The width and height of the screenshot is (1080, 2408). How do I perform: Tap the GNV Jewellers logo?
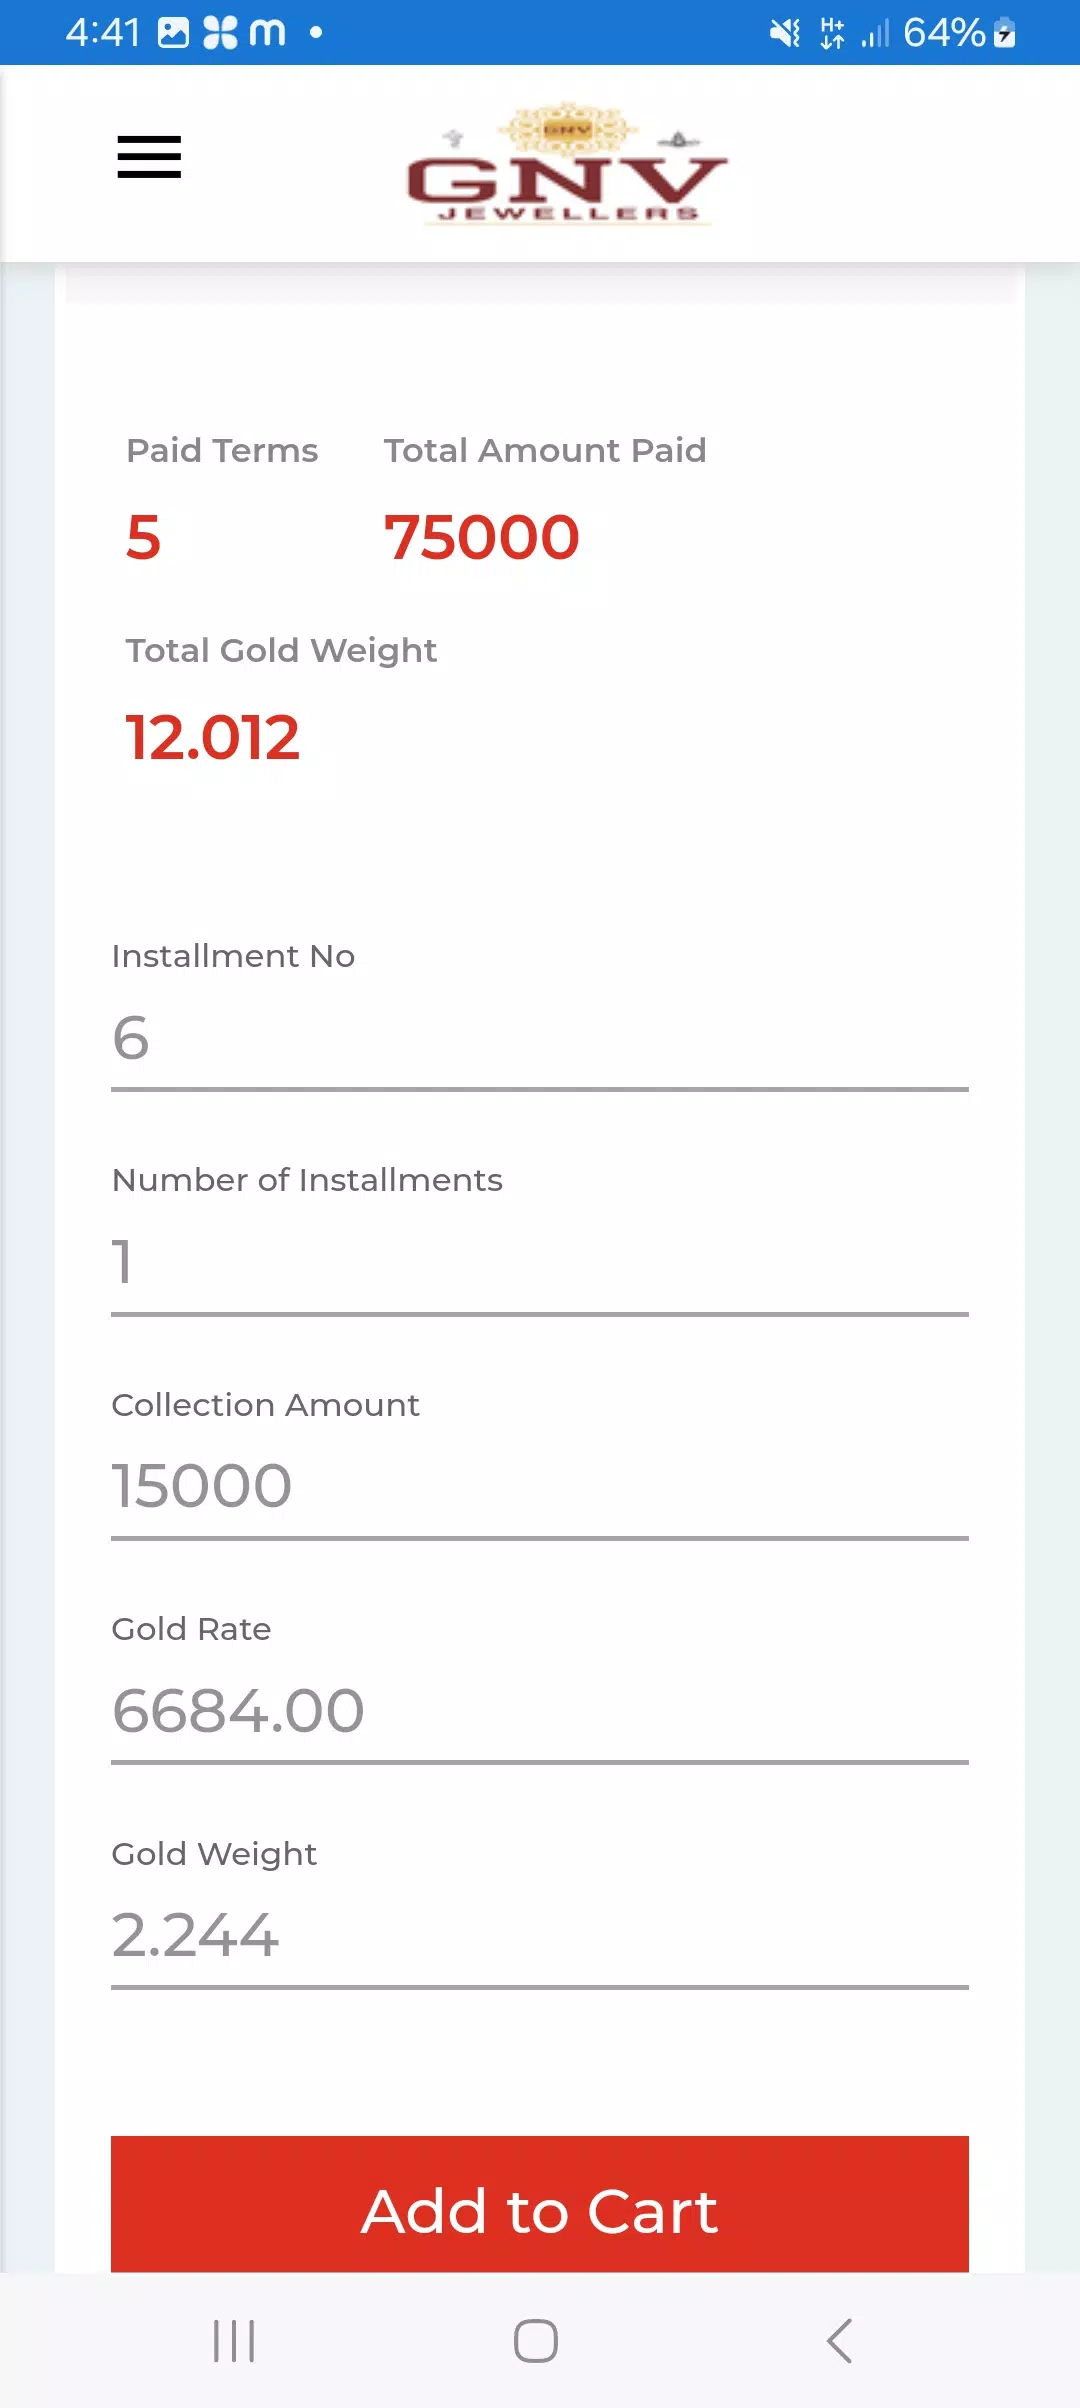[x=567, y=163]
